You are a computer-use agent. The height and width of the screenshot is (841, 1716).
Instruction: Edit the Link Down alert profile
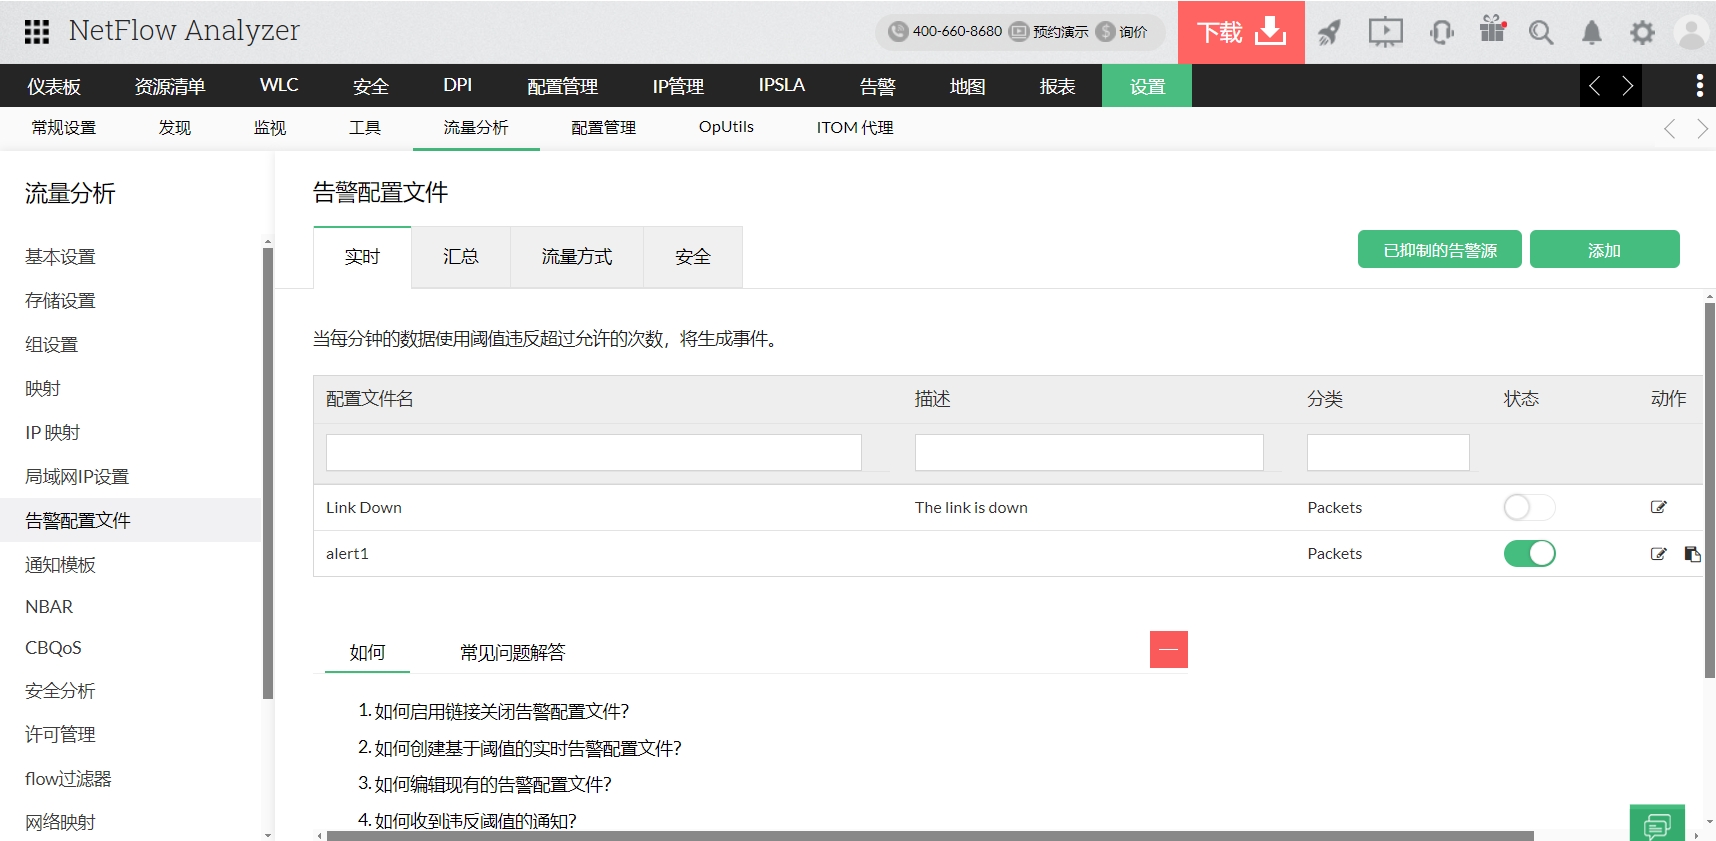[1658, 507]
